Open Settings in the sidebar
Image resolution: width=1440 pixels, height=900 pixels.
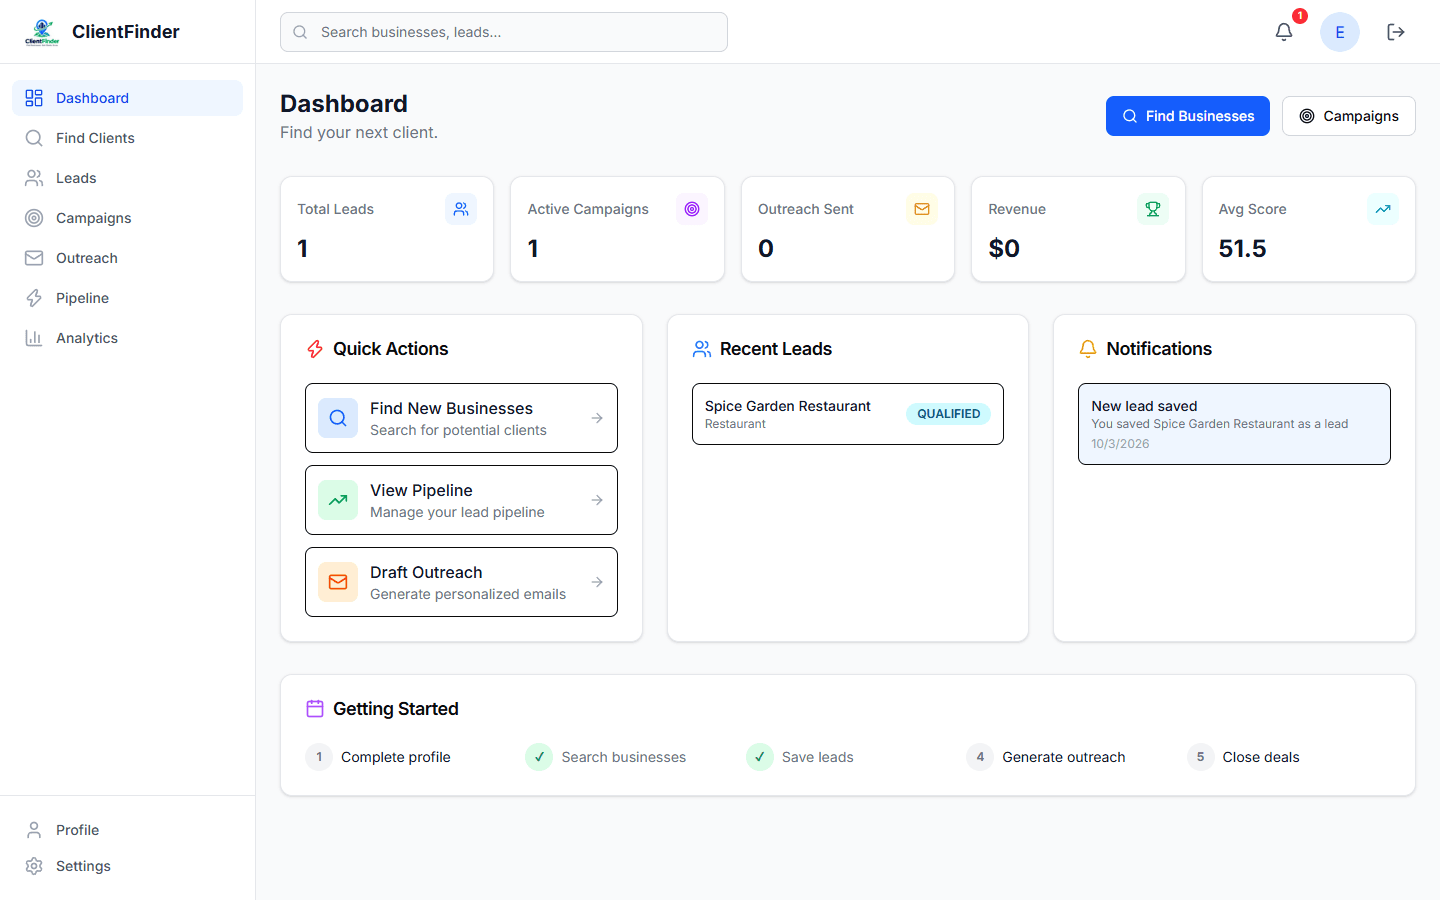(x=127, y=866)
